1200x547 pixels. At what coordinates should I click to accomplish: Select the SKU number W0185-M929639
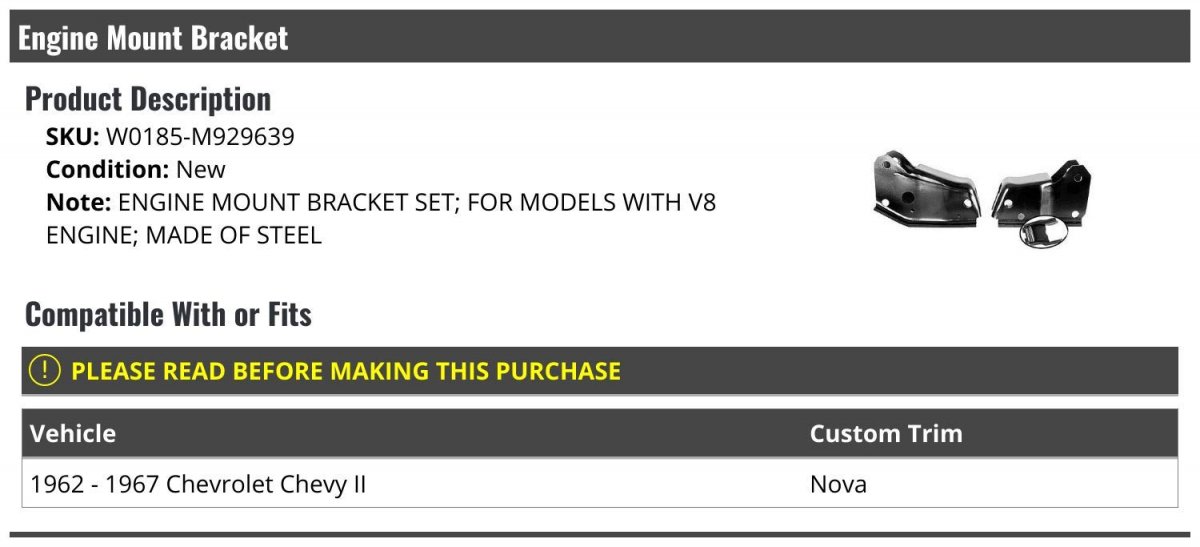coord(200,136)
